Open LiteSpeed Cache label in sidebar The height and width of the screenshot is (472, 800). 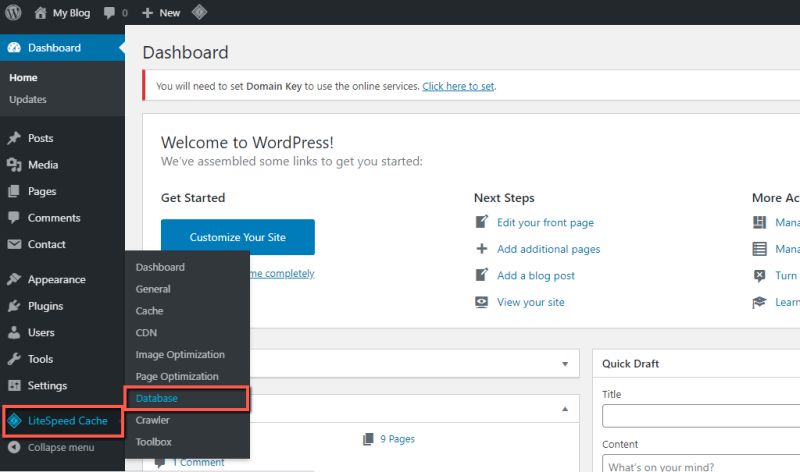click(67, 421)
